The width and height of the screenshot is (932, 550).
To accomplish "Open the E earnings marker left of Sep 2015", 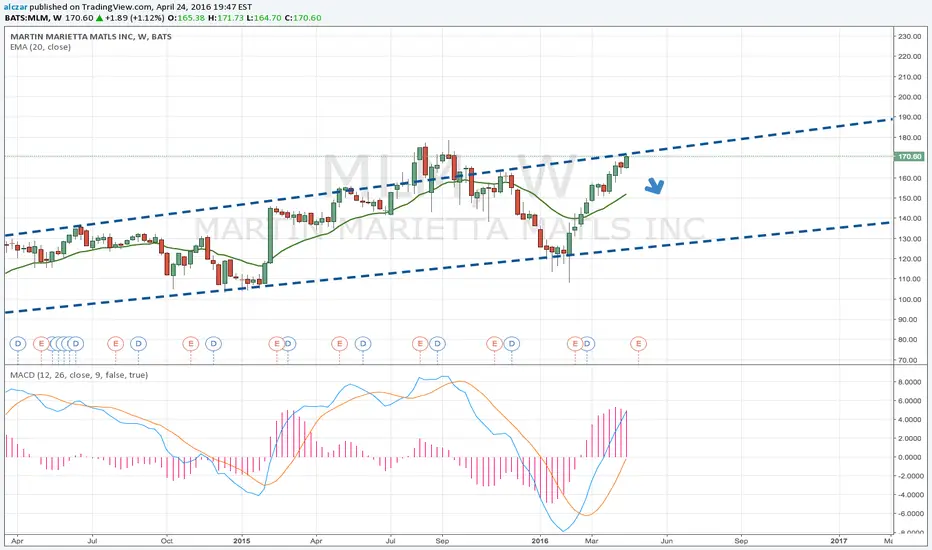I will 420,344.
